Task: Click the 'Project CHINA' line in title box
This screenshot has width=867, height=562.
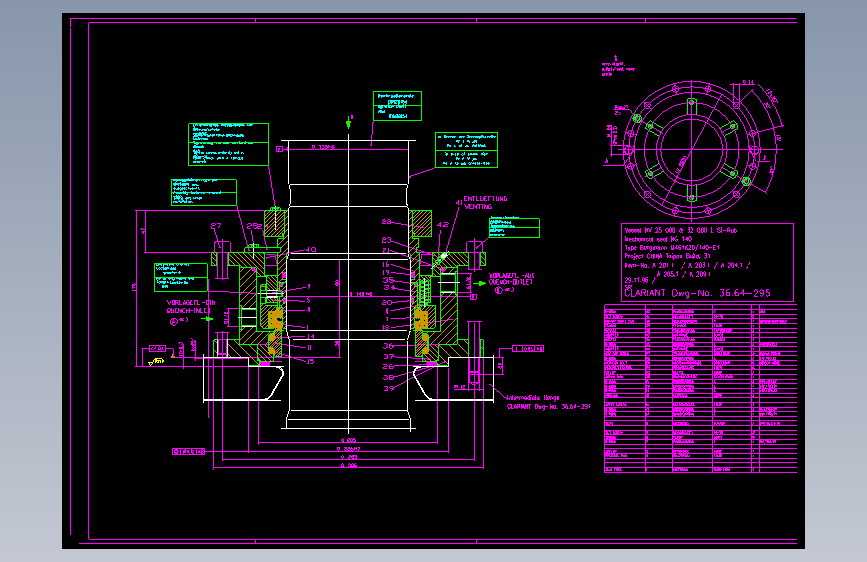Action: (667, 256)
